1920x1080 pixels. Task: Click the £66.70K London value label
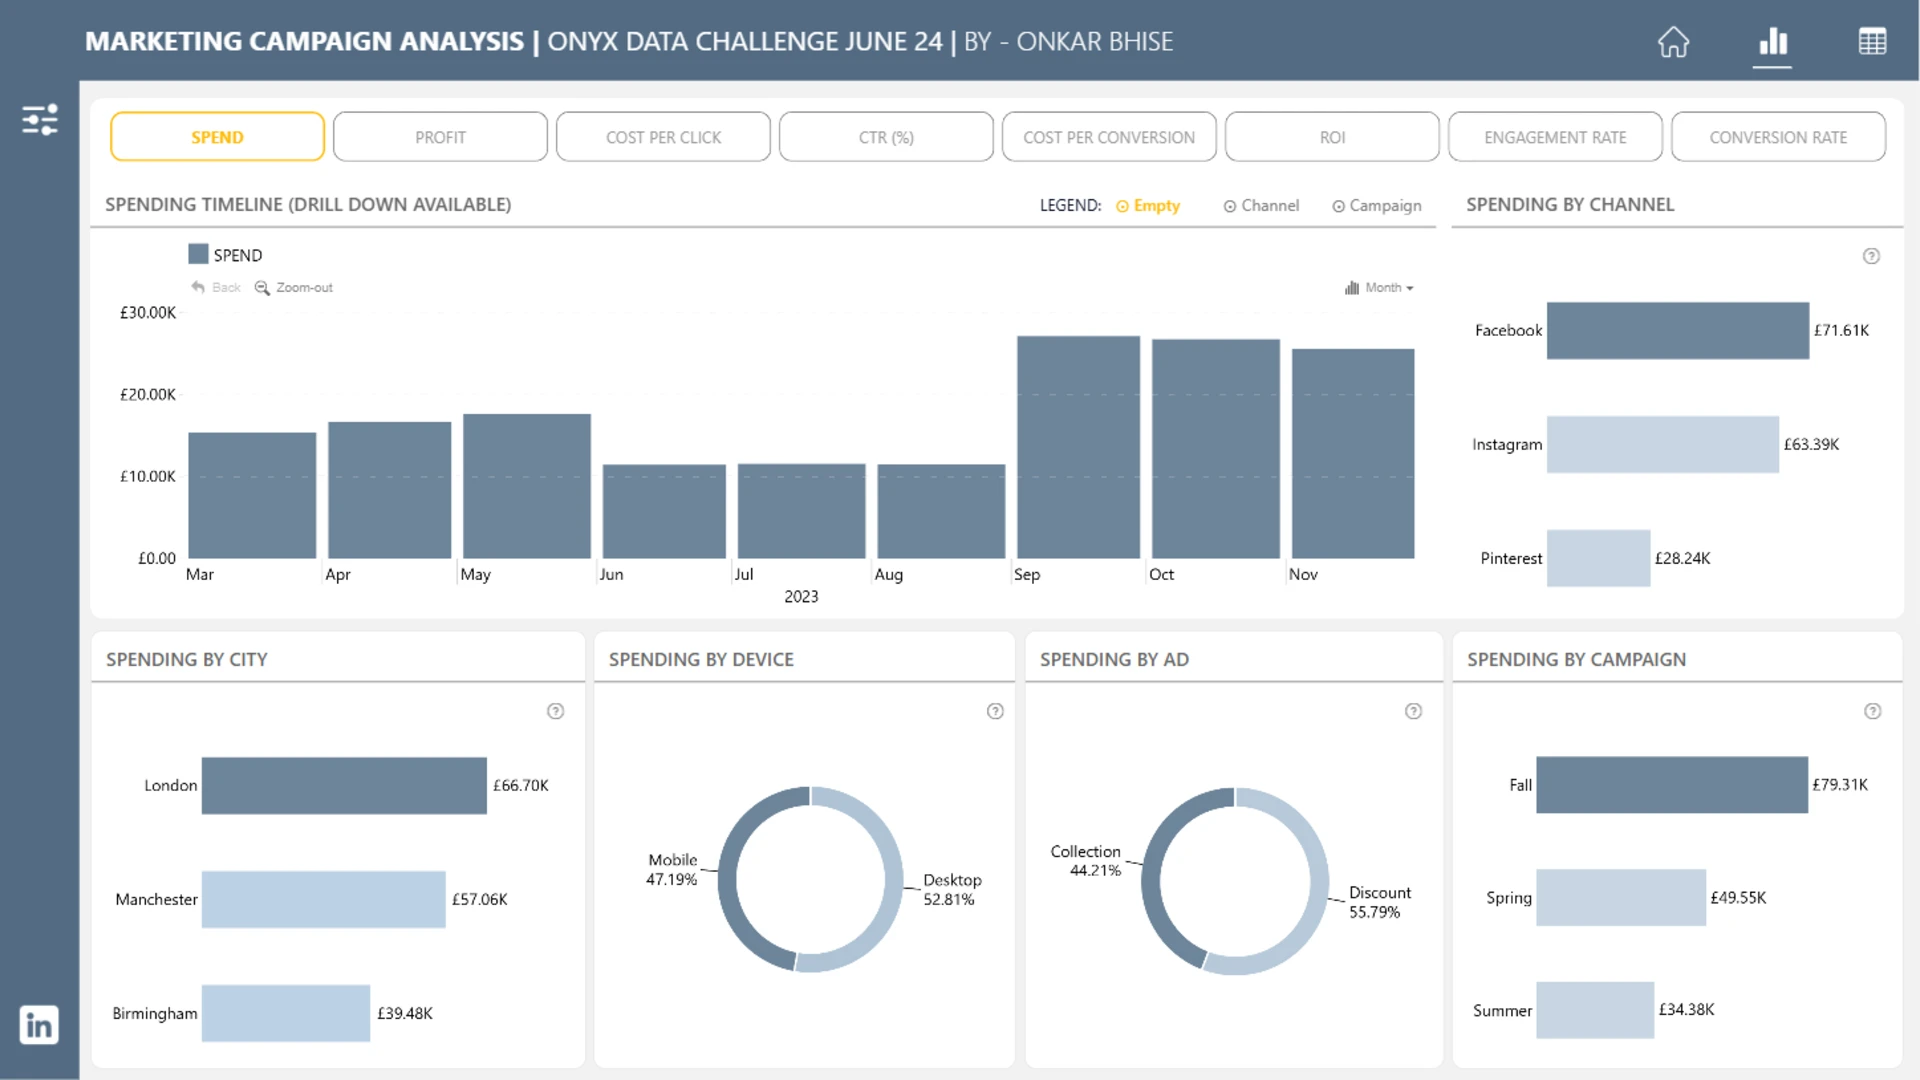click(520, 785)
